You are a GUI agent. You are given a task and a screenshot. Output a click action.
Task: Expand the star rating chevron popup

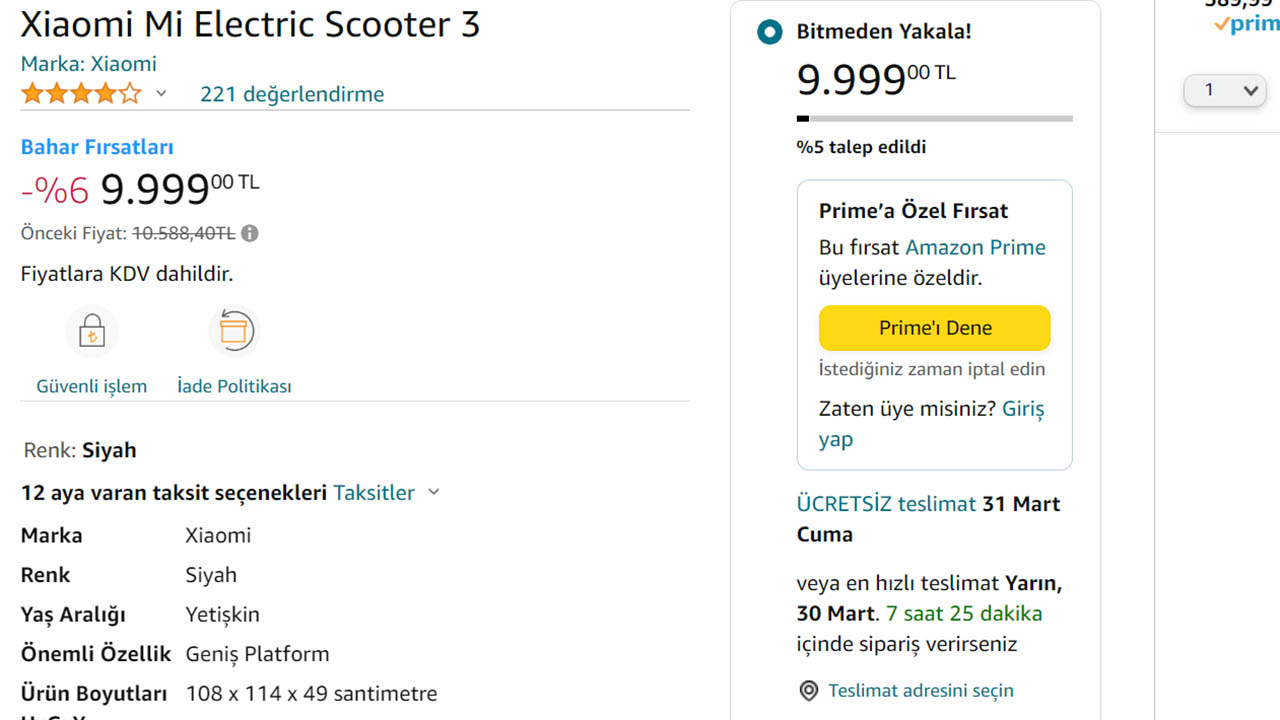161,94
